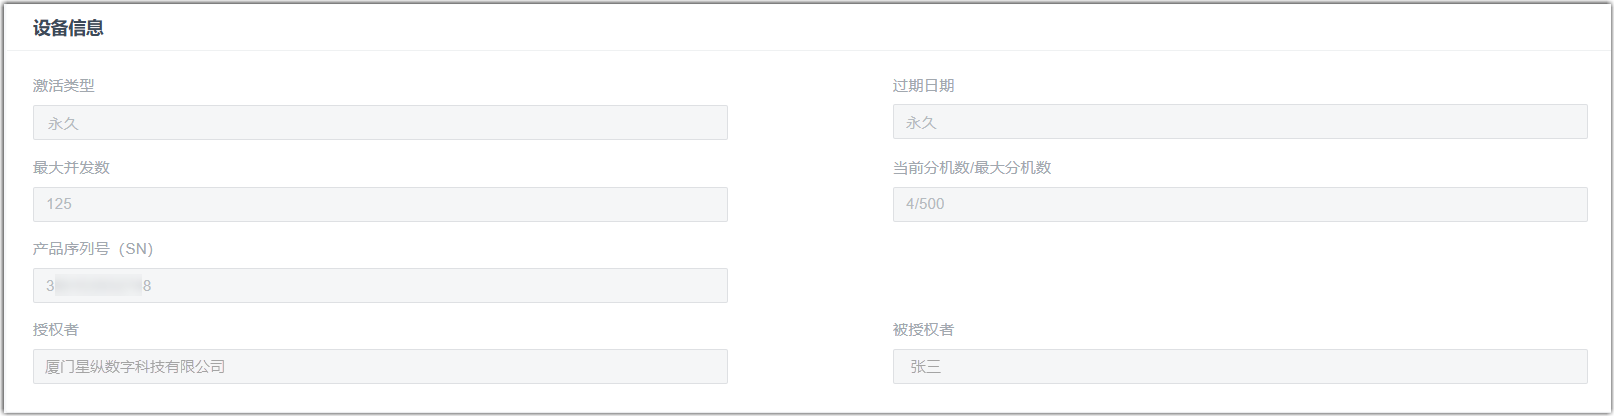Select the 激活类型 input field
The width and height of the screenshot is (1615, 417).
pyautogui.click(x=380, y=123)
